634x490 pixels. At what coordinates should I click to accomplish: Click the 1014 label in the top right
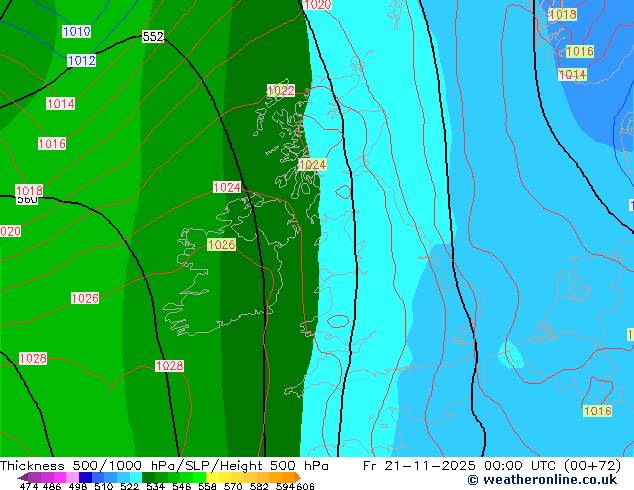[572, 74]
